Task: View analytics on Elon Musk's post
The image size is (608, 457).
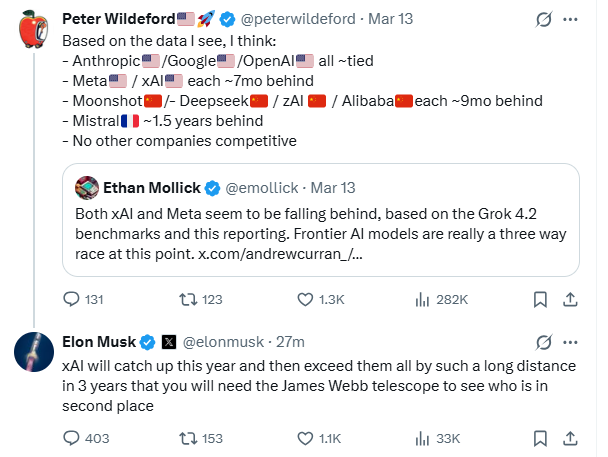Action: 423,437
